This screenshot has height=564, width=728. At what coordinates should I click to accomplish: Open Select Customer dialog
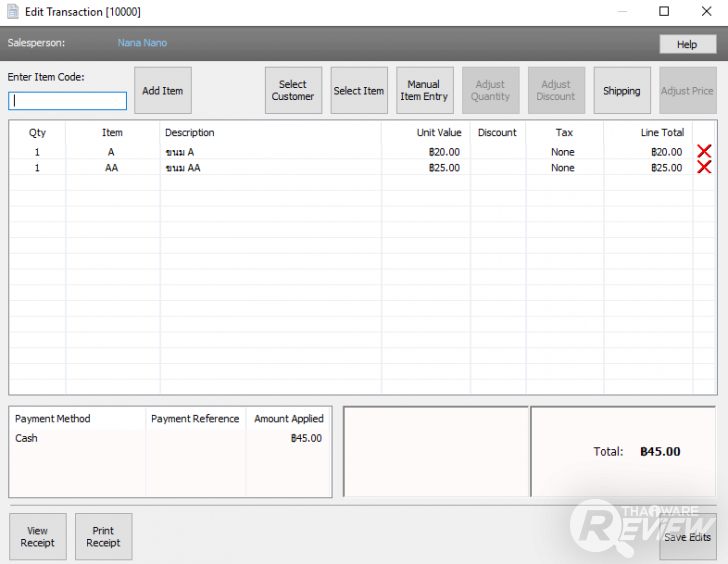pos(293,91)
